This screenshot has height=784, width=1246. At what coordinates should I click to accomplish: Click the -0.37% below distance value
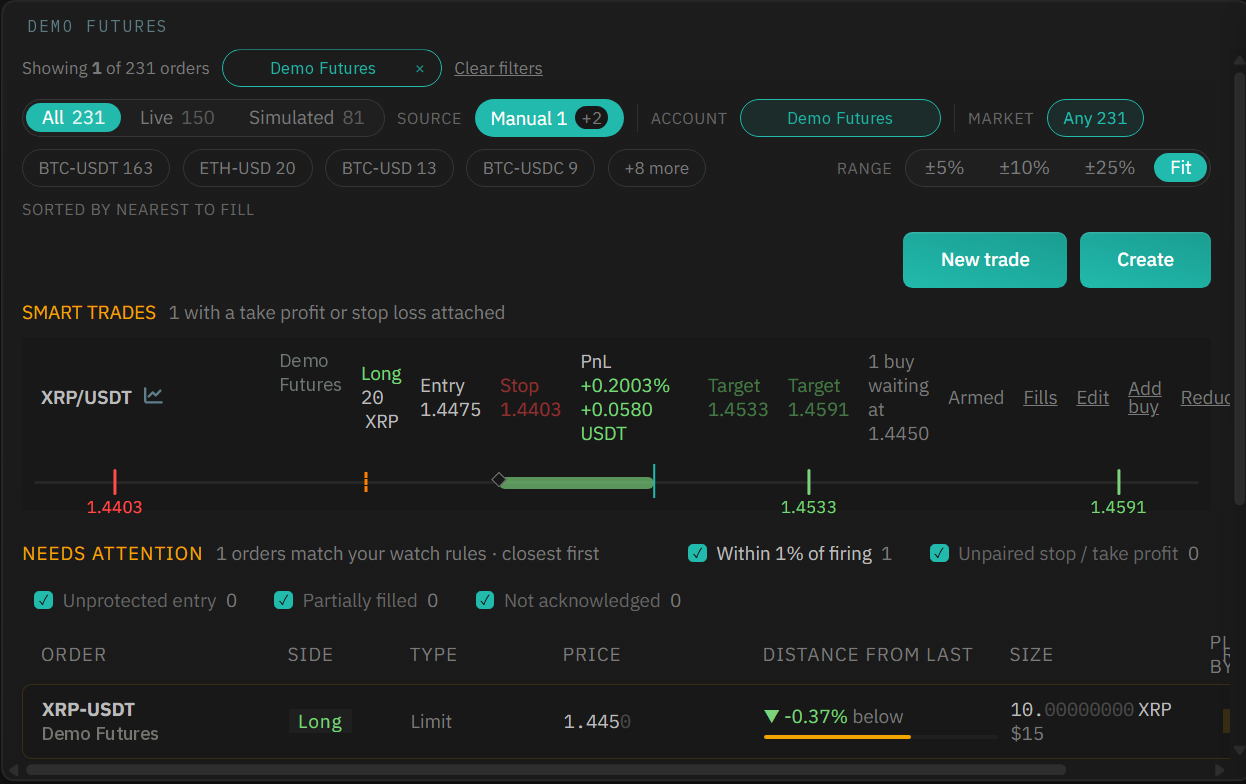click(x=833, y=716)
